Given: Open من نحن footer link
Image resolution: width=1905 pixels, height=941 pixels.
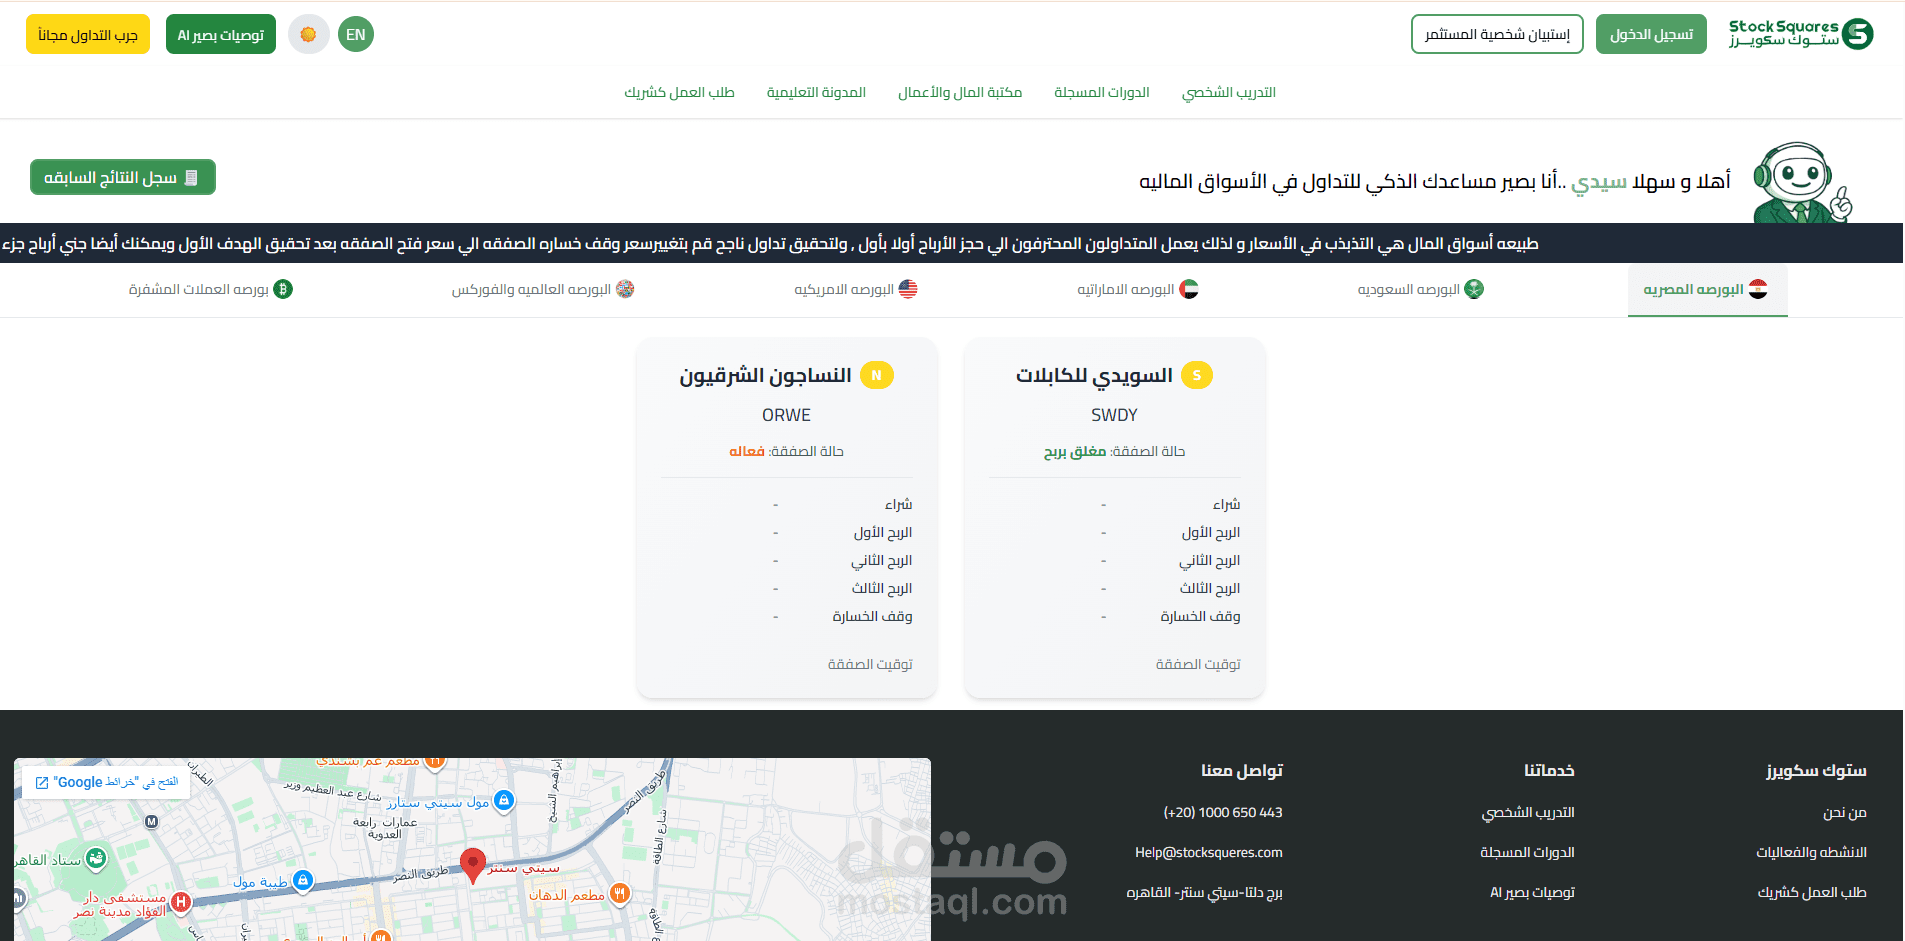Looking at the screenshot, I should pos(1845,812).
